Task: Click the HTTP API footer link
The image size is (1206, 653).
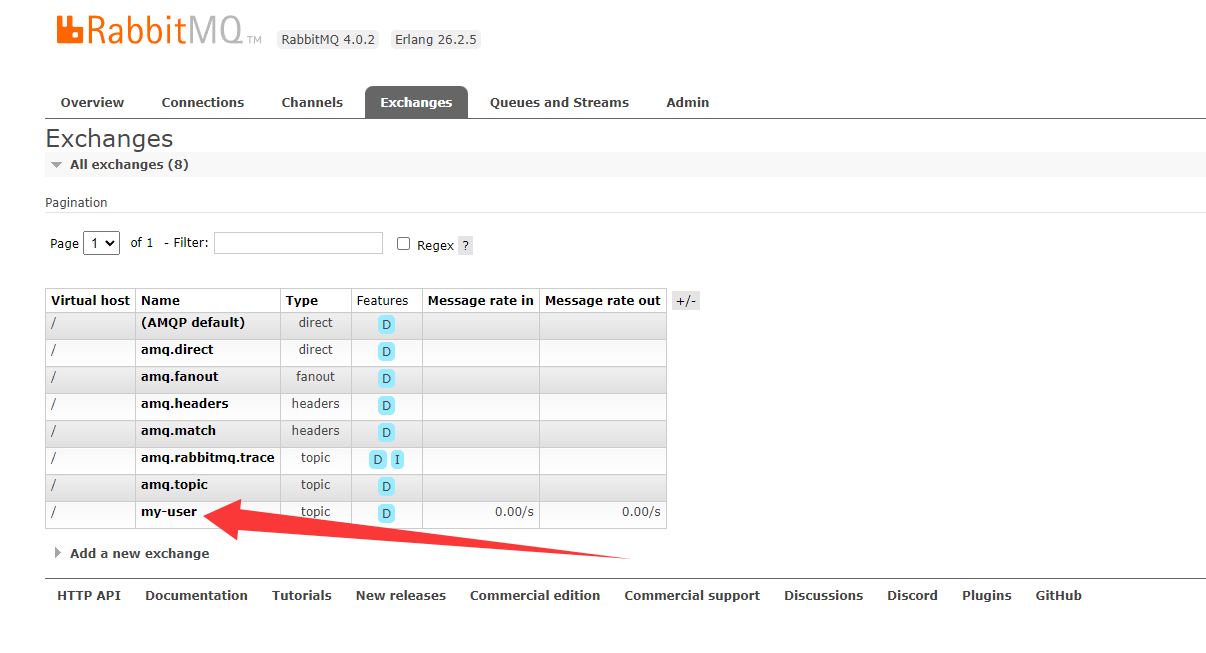Action: point(89,596)
